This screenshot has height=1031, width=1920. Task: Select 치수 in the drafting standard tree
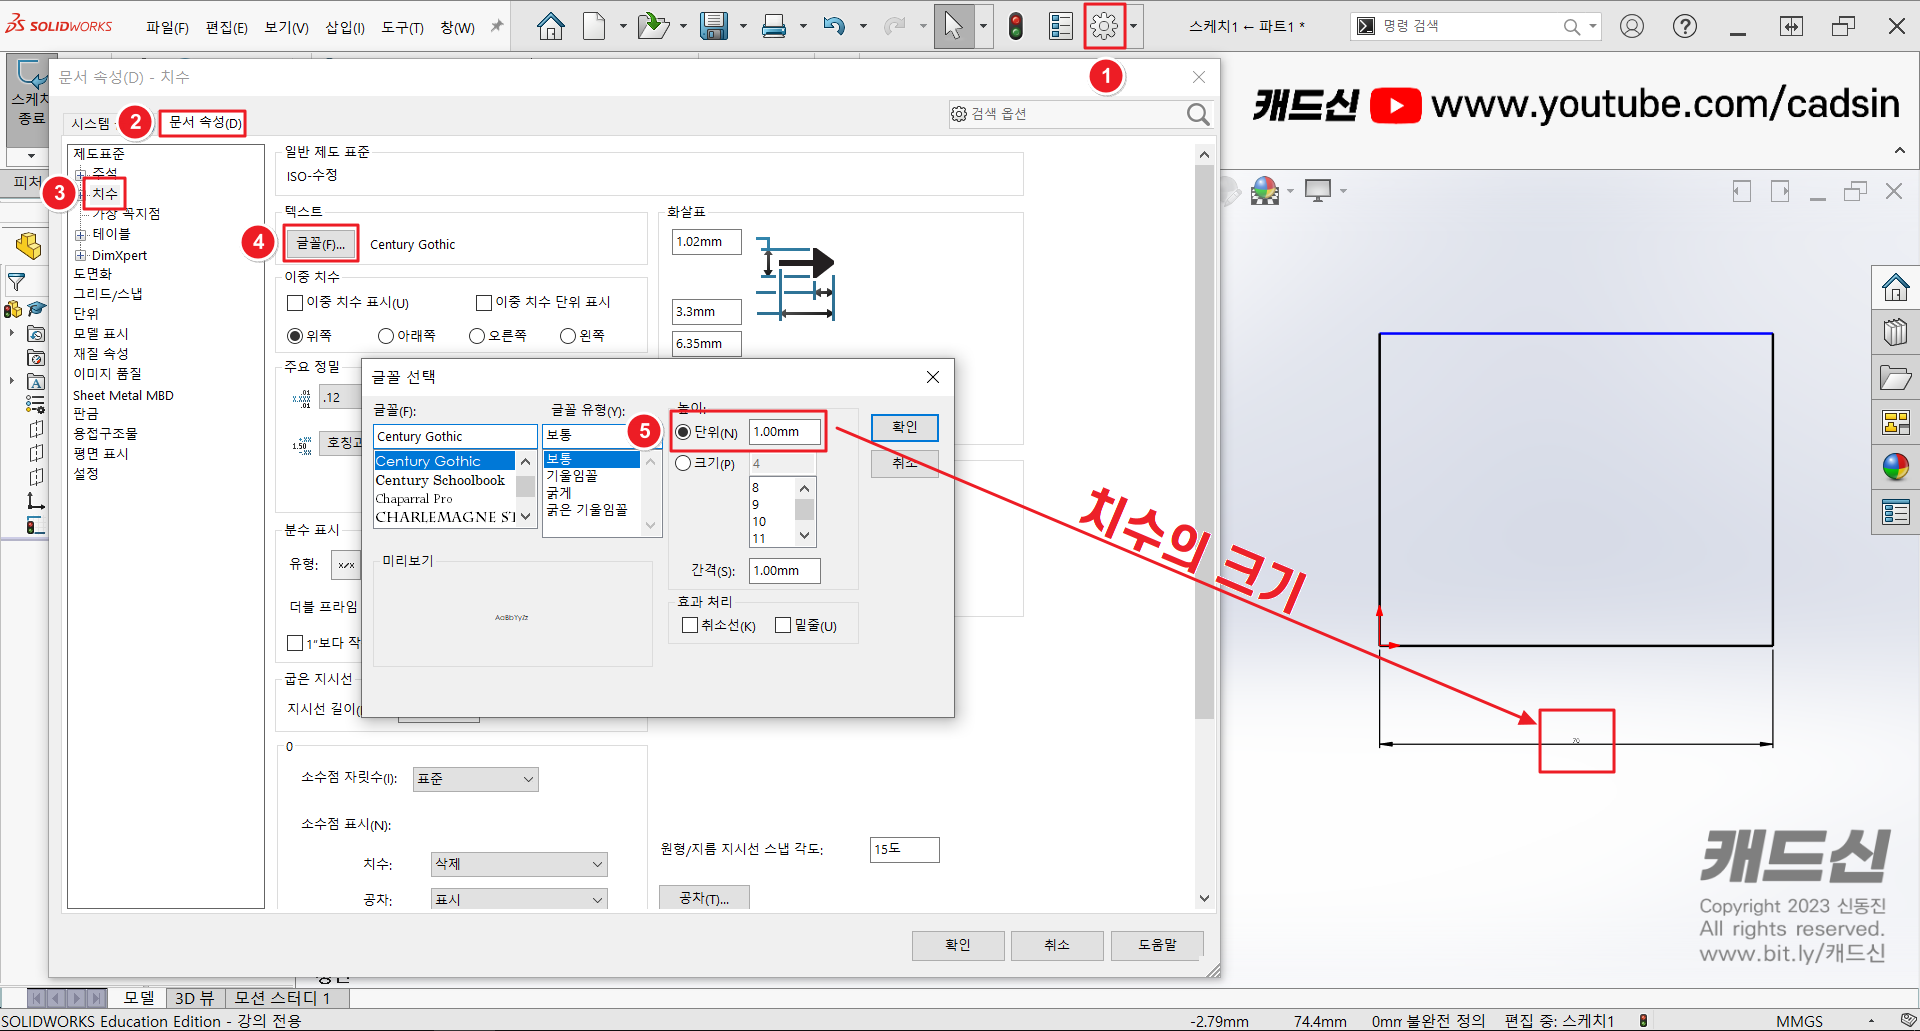coord(105,194)
